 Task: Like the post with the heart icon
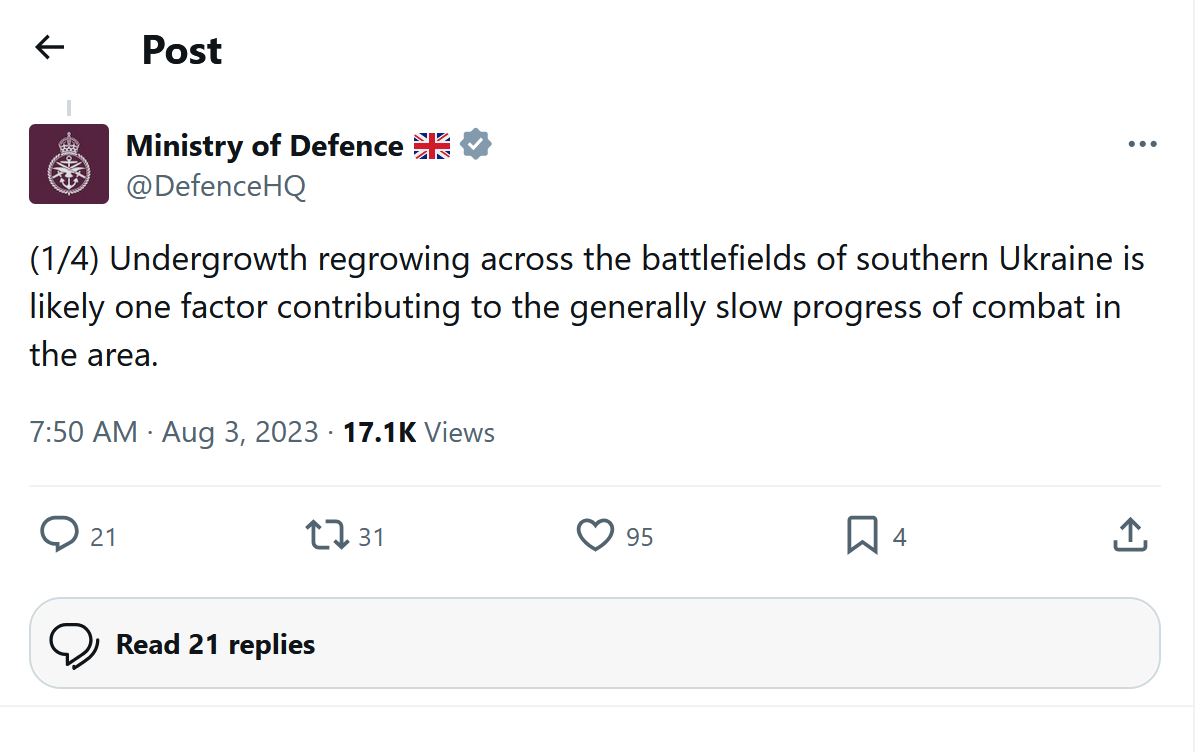(595, 535)
